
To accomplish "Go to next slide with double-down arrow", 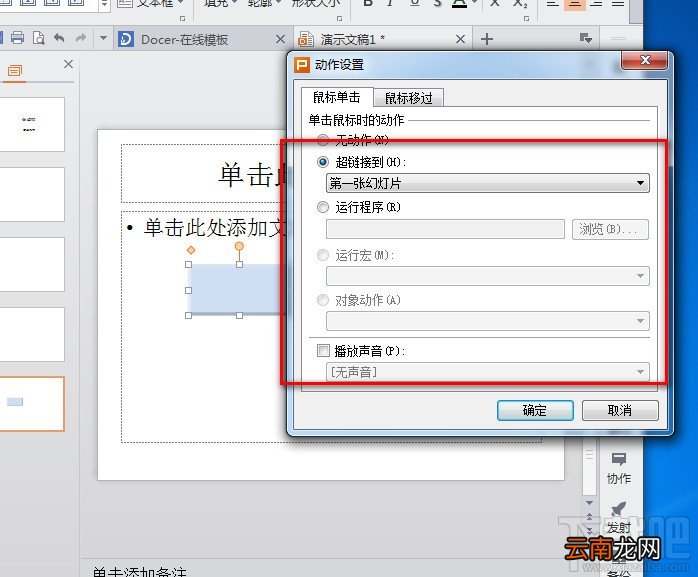I will (589, 530).
